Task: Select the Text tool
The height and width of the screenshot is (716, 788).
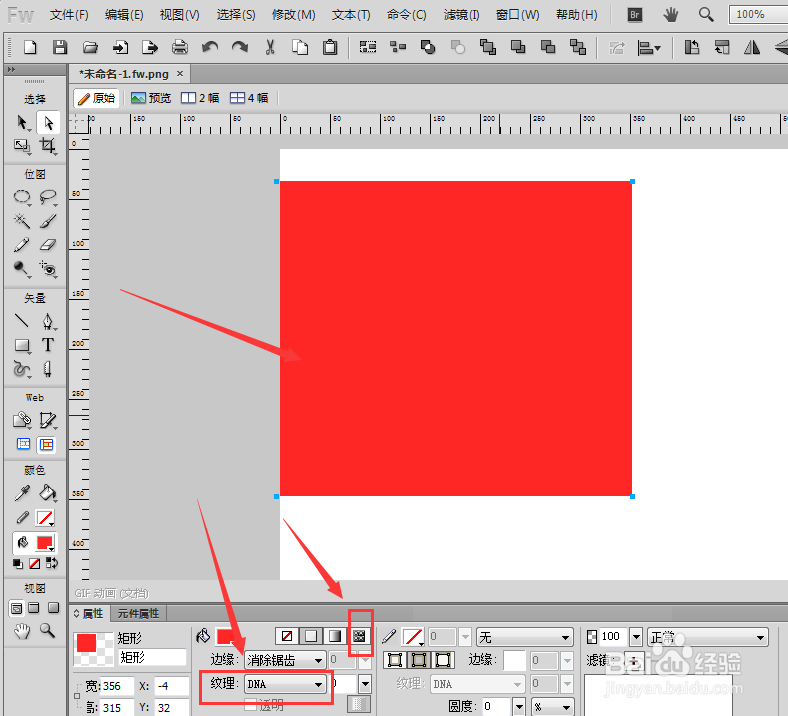Action: point(48,345)
